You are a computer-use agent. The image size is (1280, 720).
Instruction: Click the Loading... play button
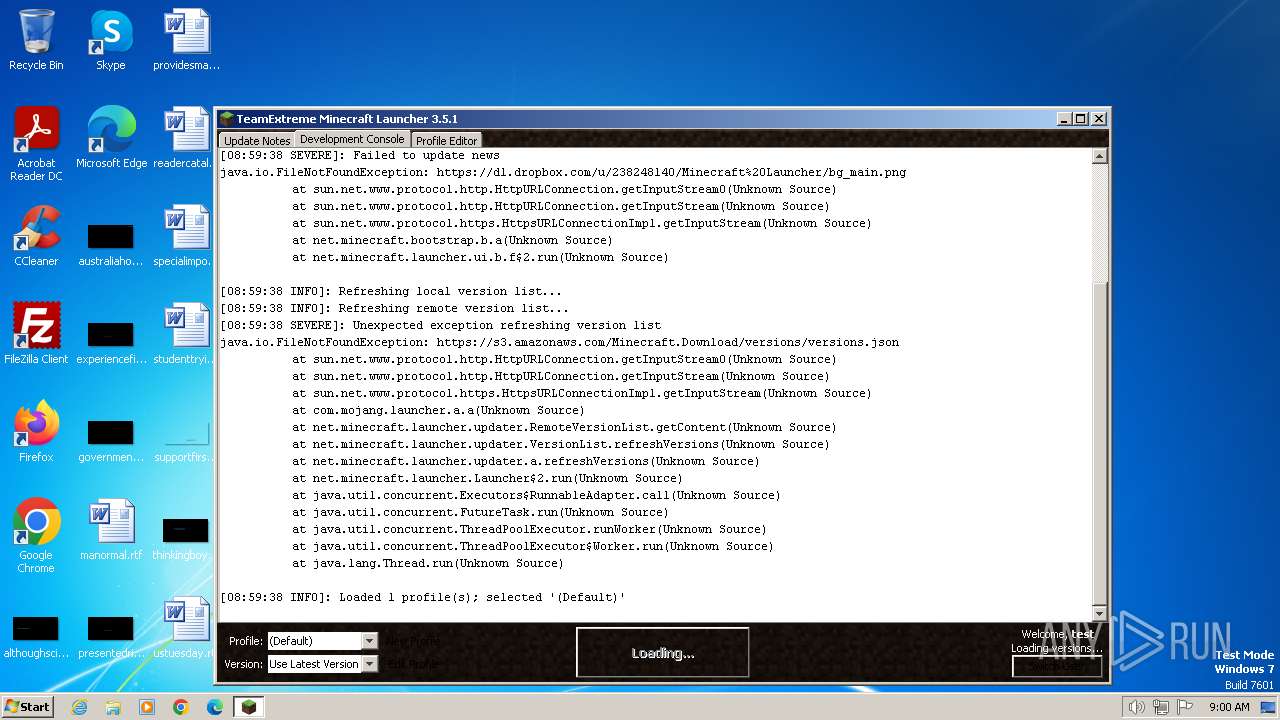point(662,653)
